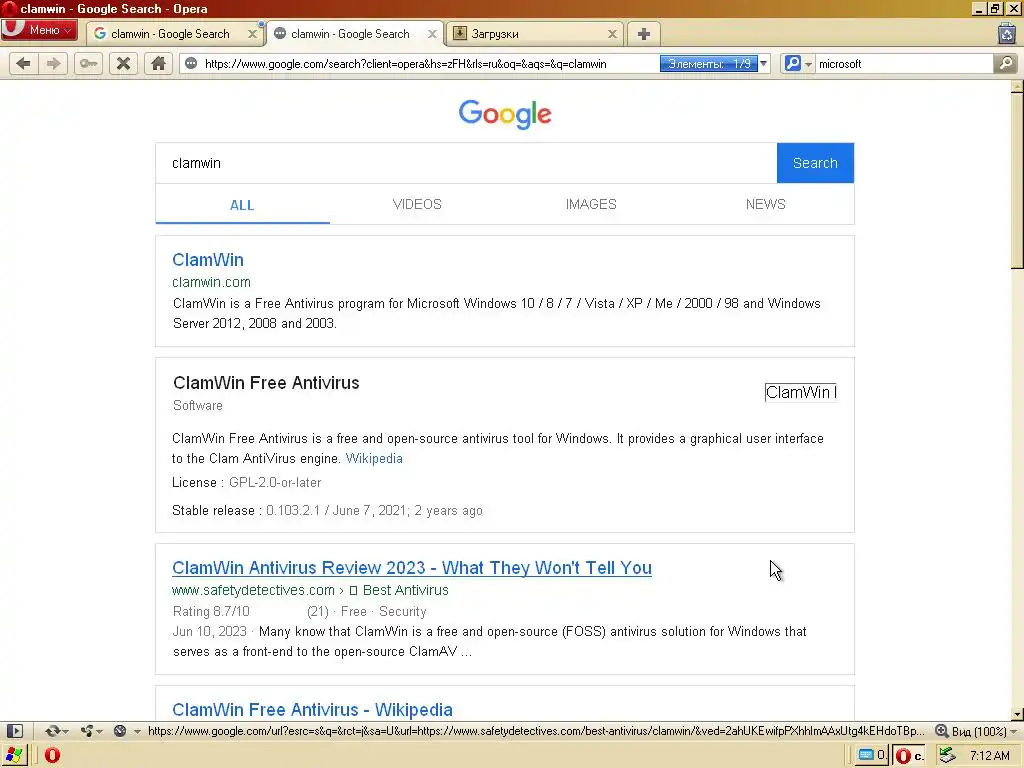The height and width of the screenshot is (768, 1024).
Task: Toggle the panels sidebar button in status bar
Action: 14,731
